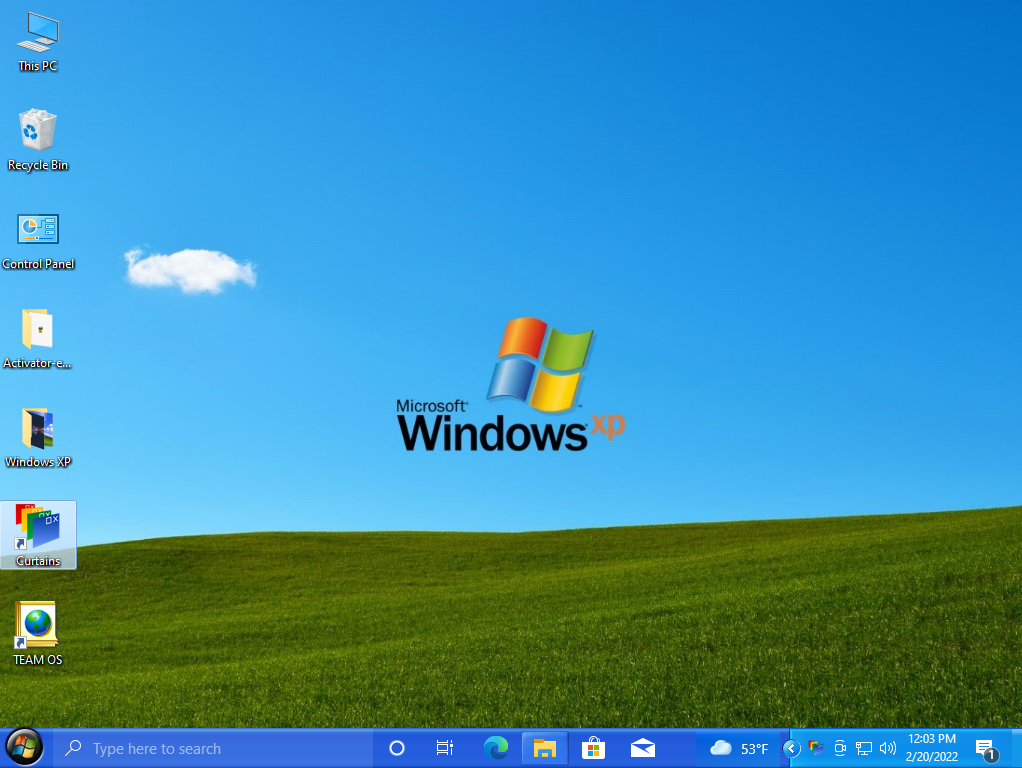Select the This PC desktop icon
Screen dimensions: 1022x768
38,42
